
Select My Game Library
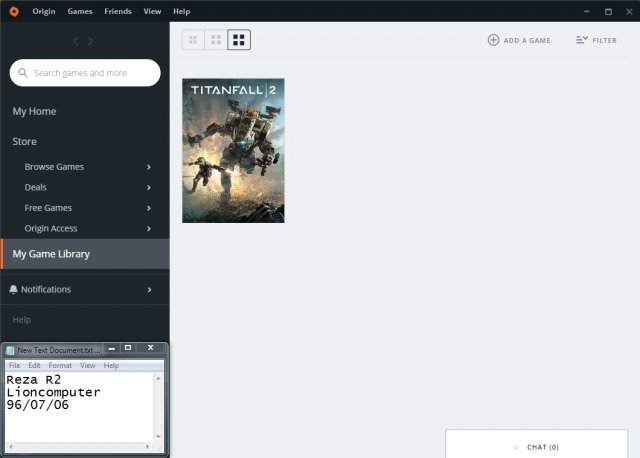(51, 254)
